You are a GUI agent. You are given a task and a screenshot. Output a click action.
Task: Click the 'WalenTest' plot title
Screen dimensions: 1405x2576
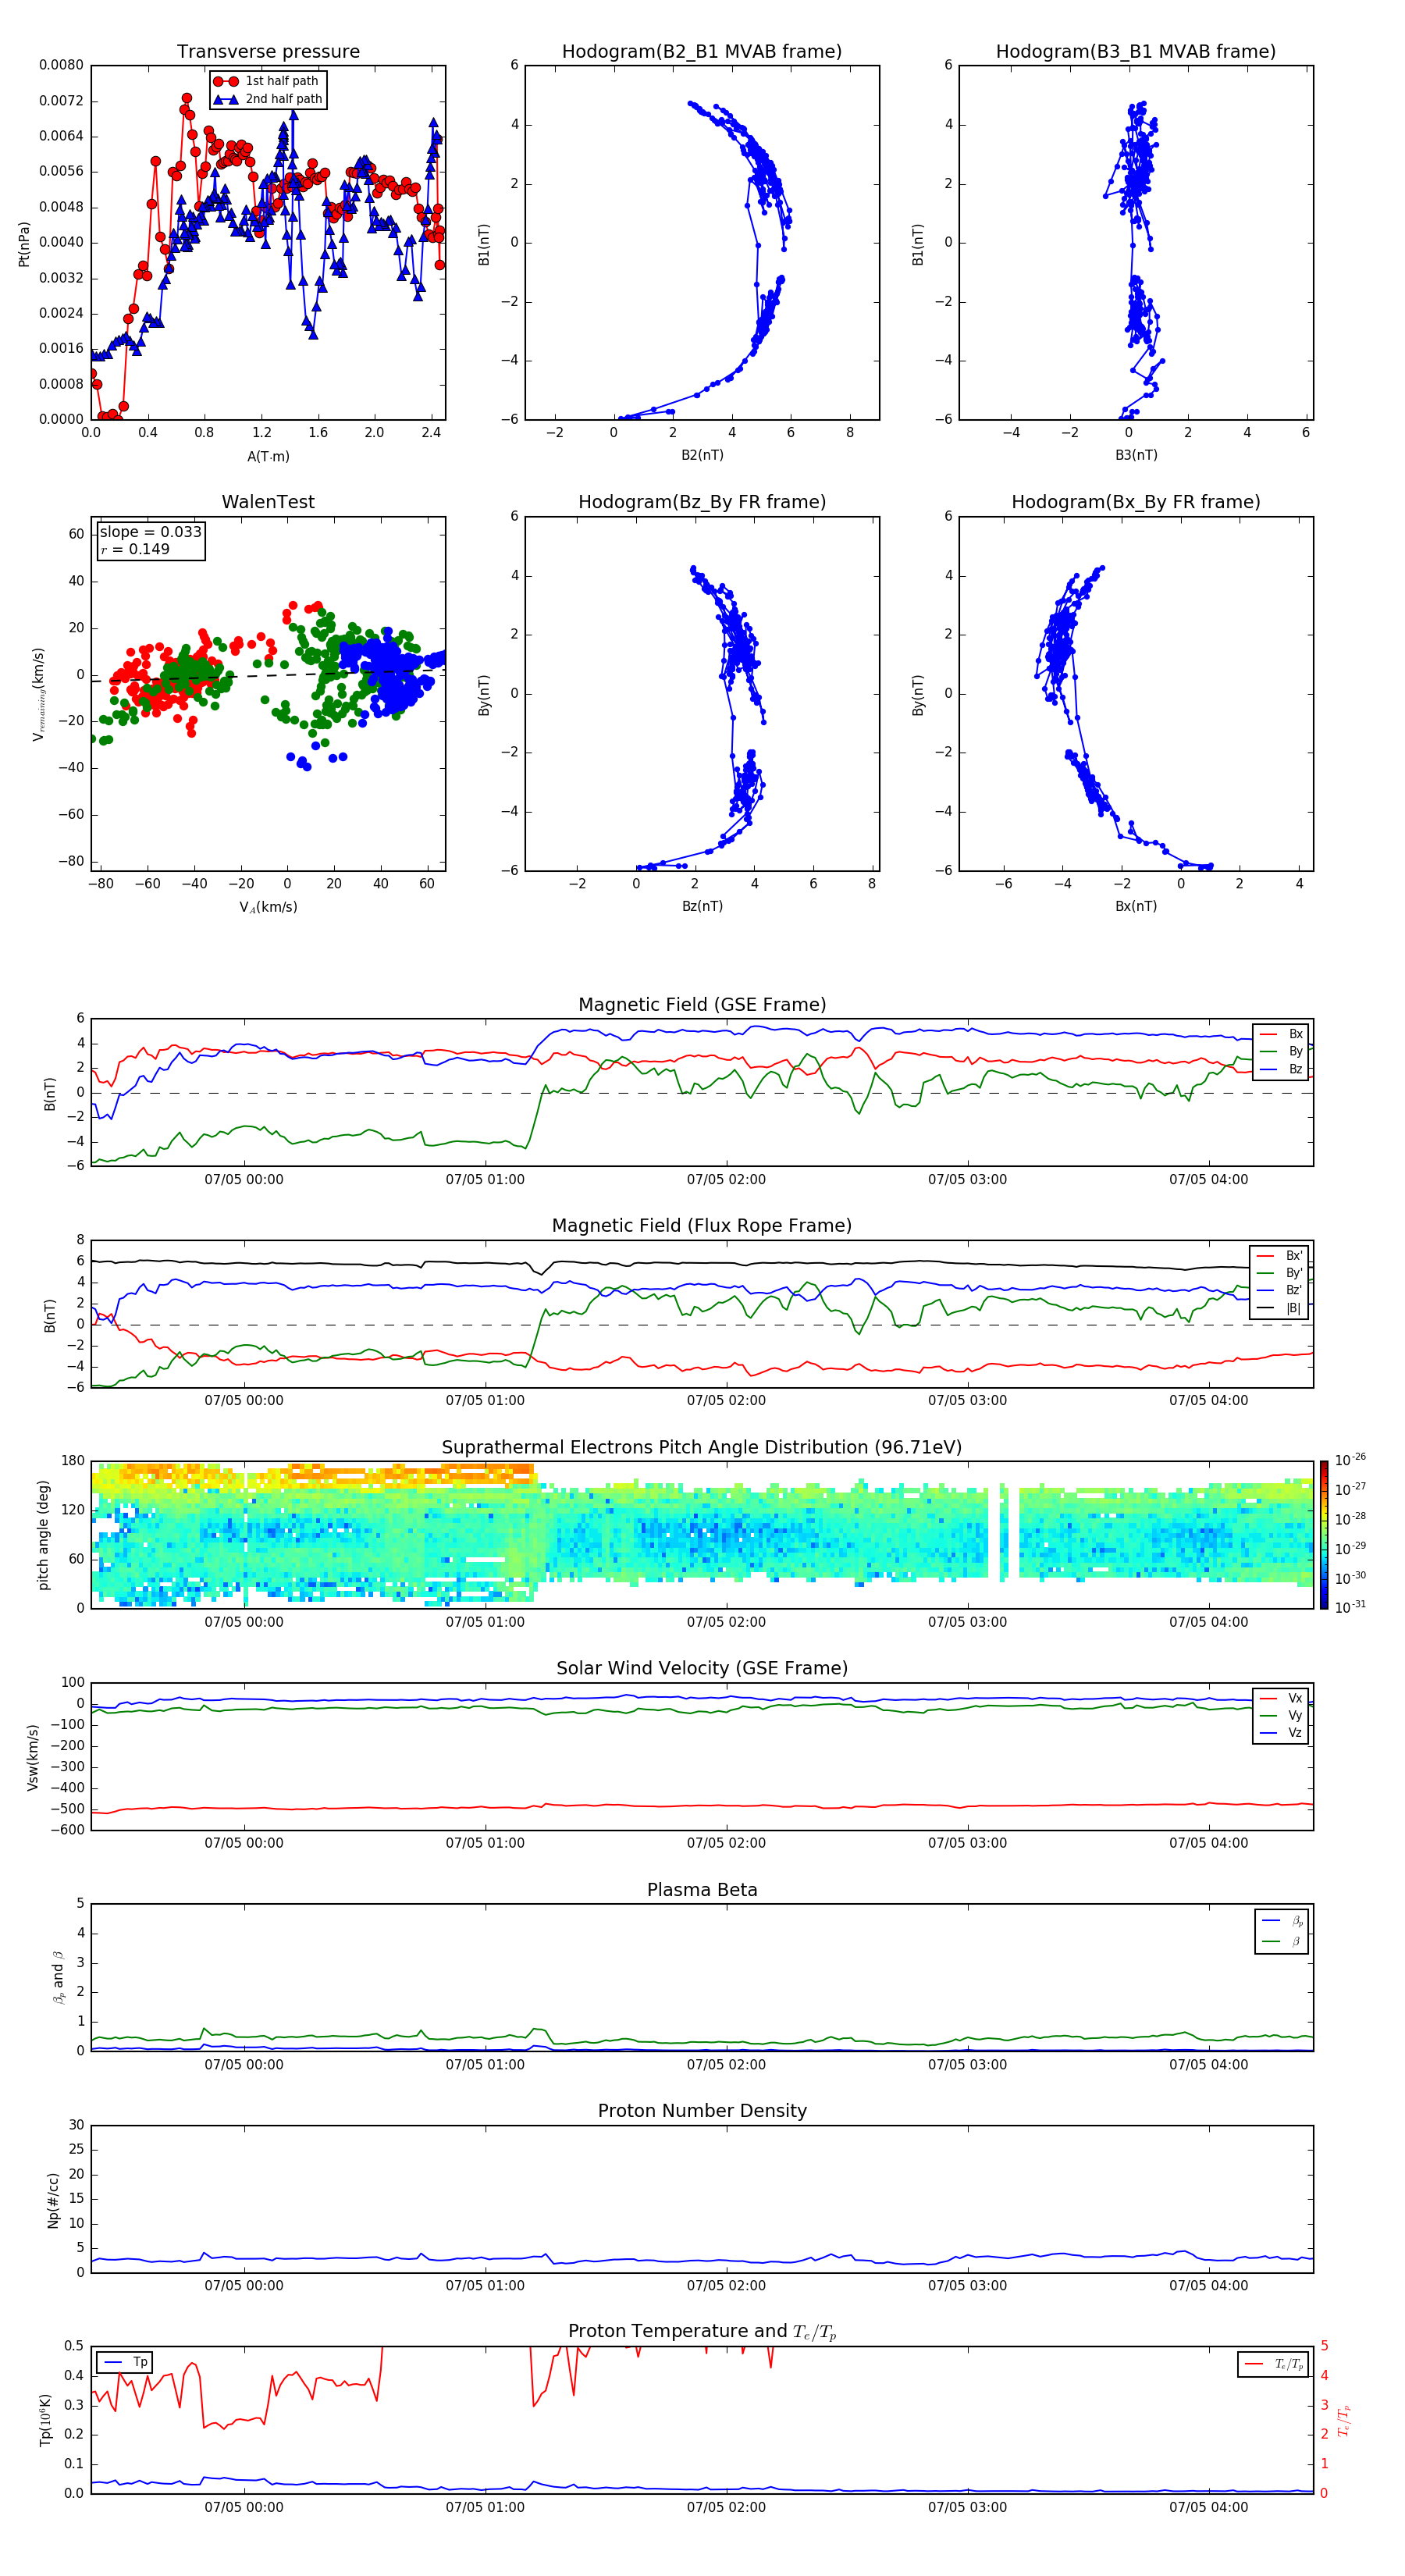click(x=268, y=502)
